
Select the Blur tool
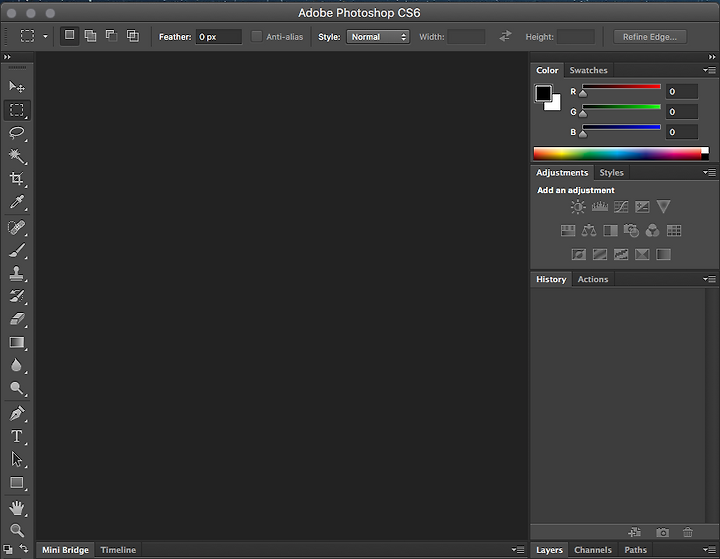pos(17,365)
